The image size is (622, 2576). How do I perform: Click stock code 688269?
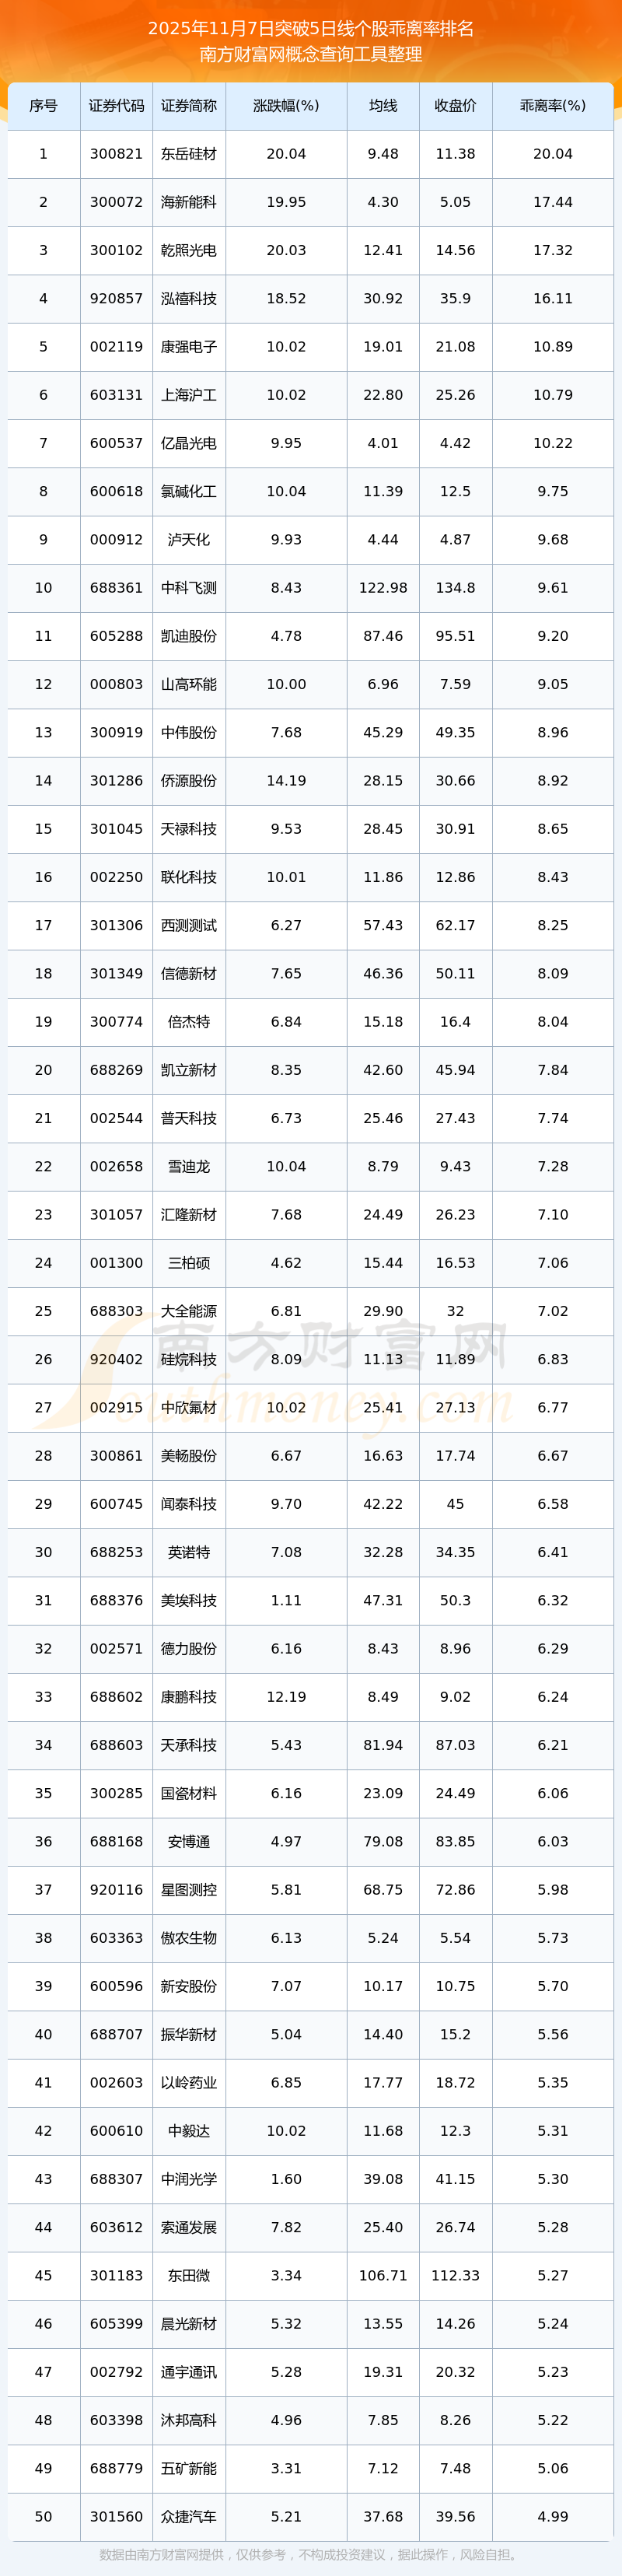[x=116, y=1070]
